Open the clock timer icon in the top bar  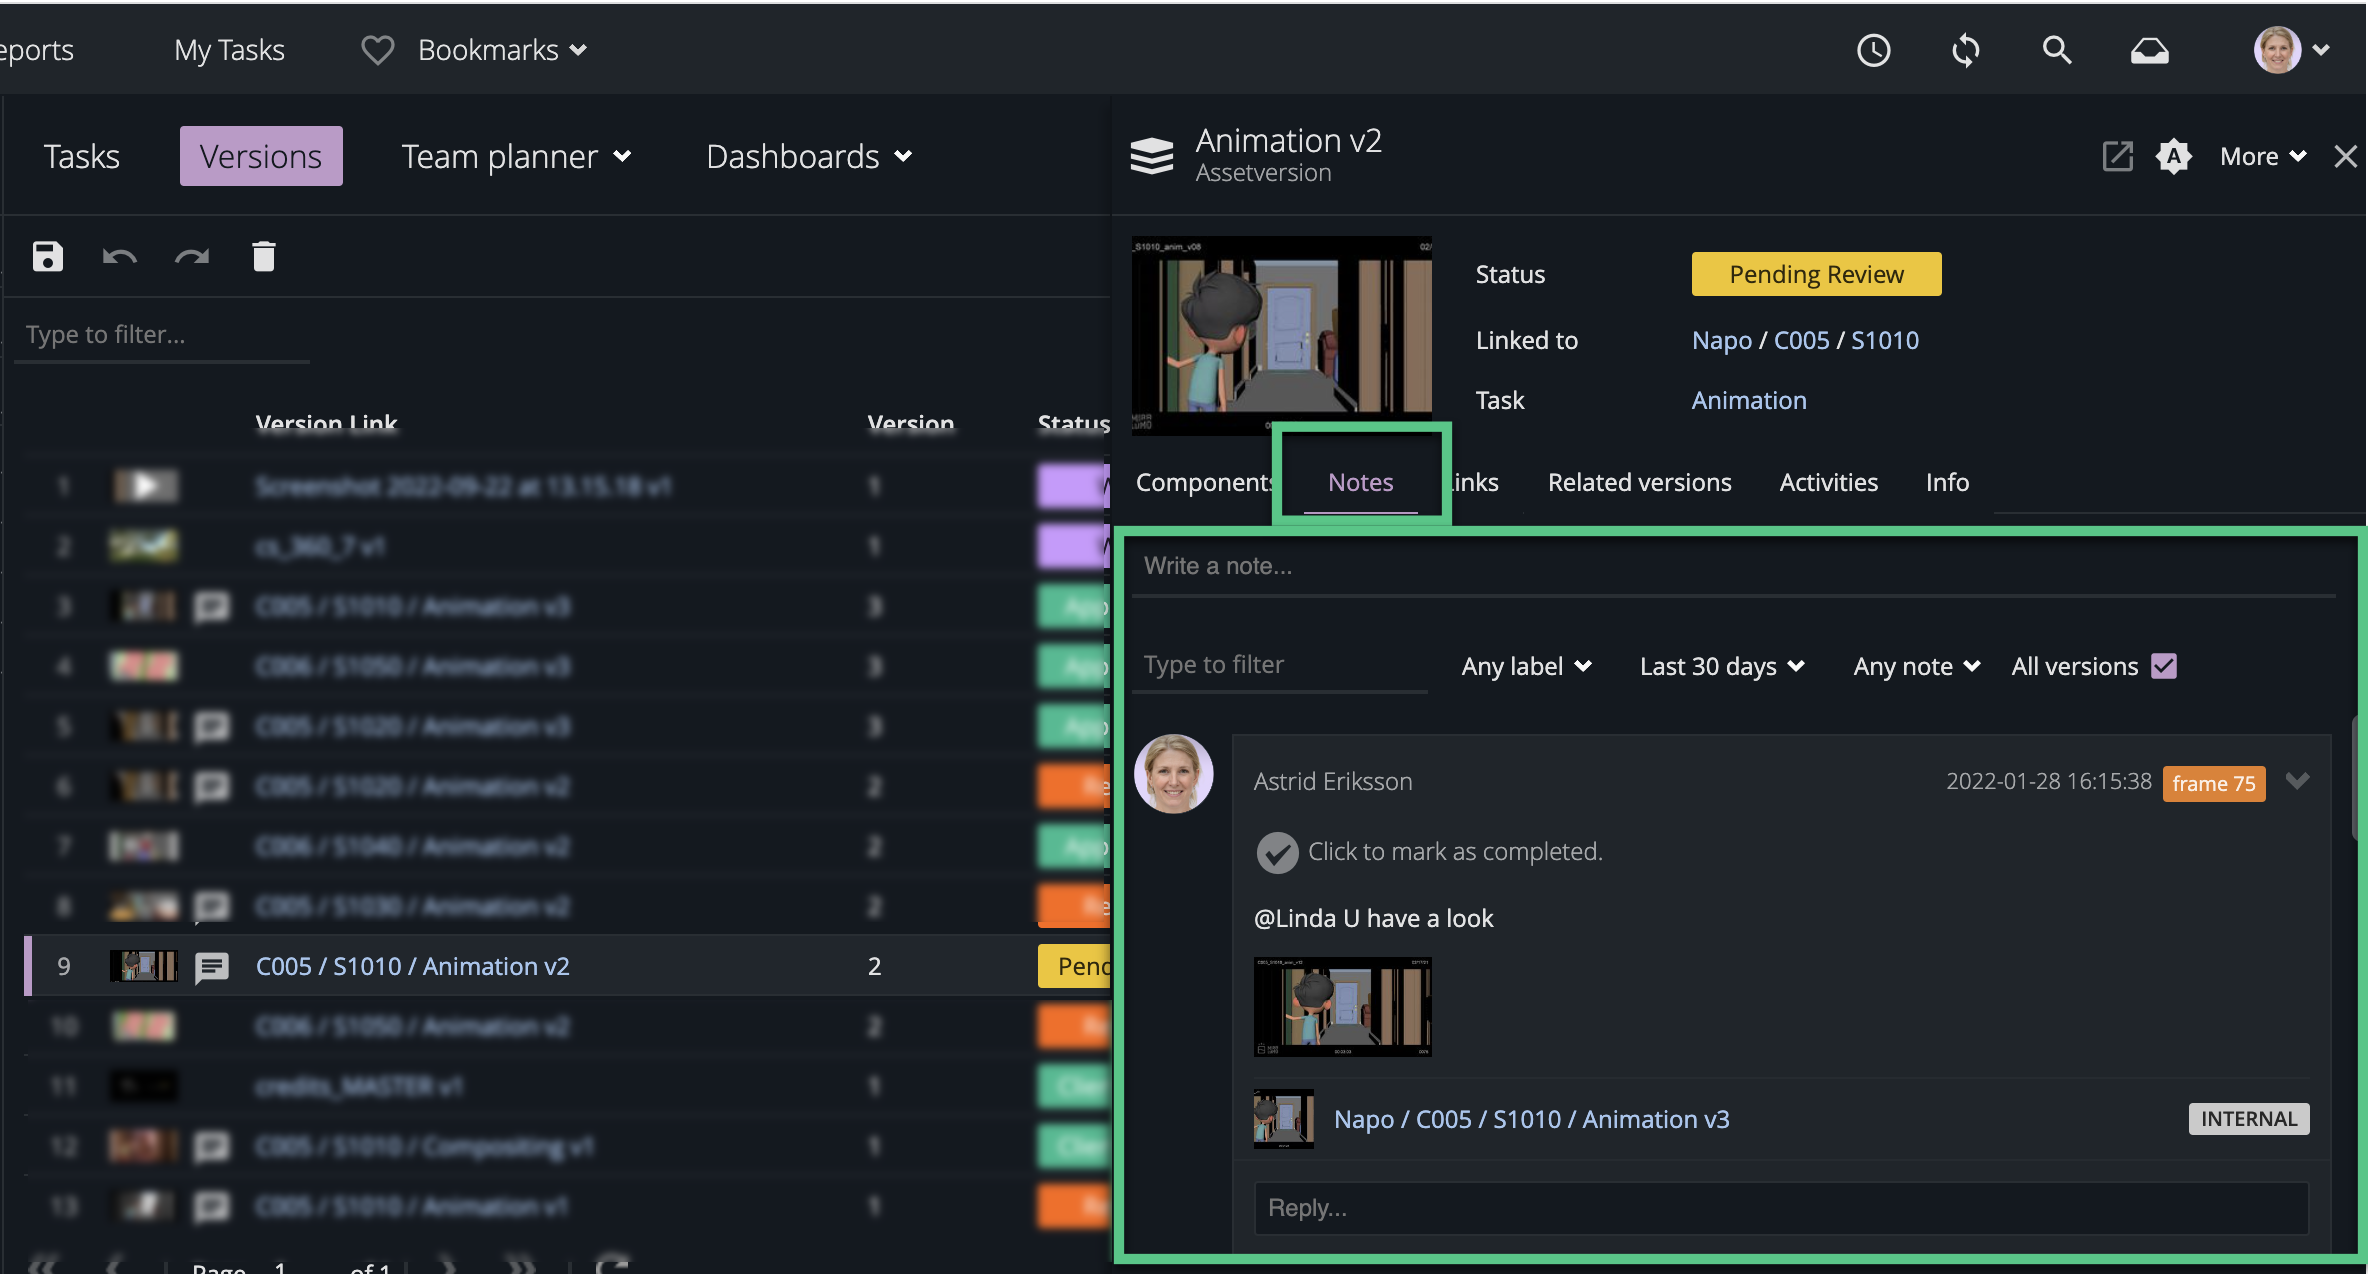1873,50
